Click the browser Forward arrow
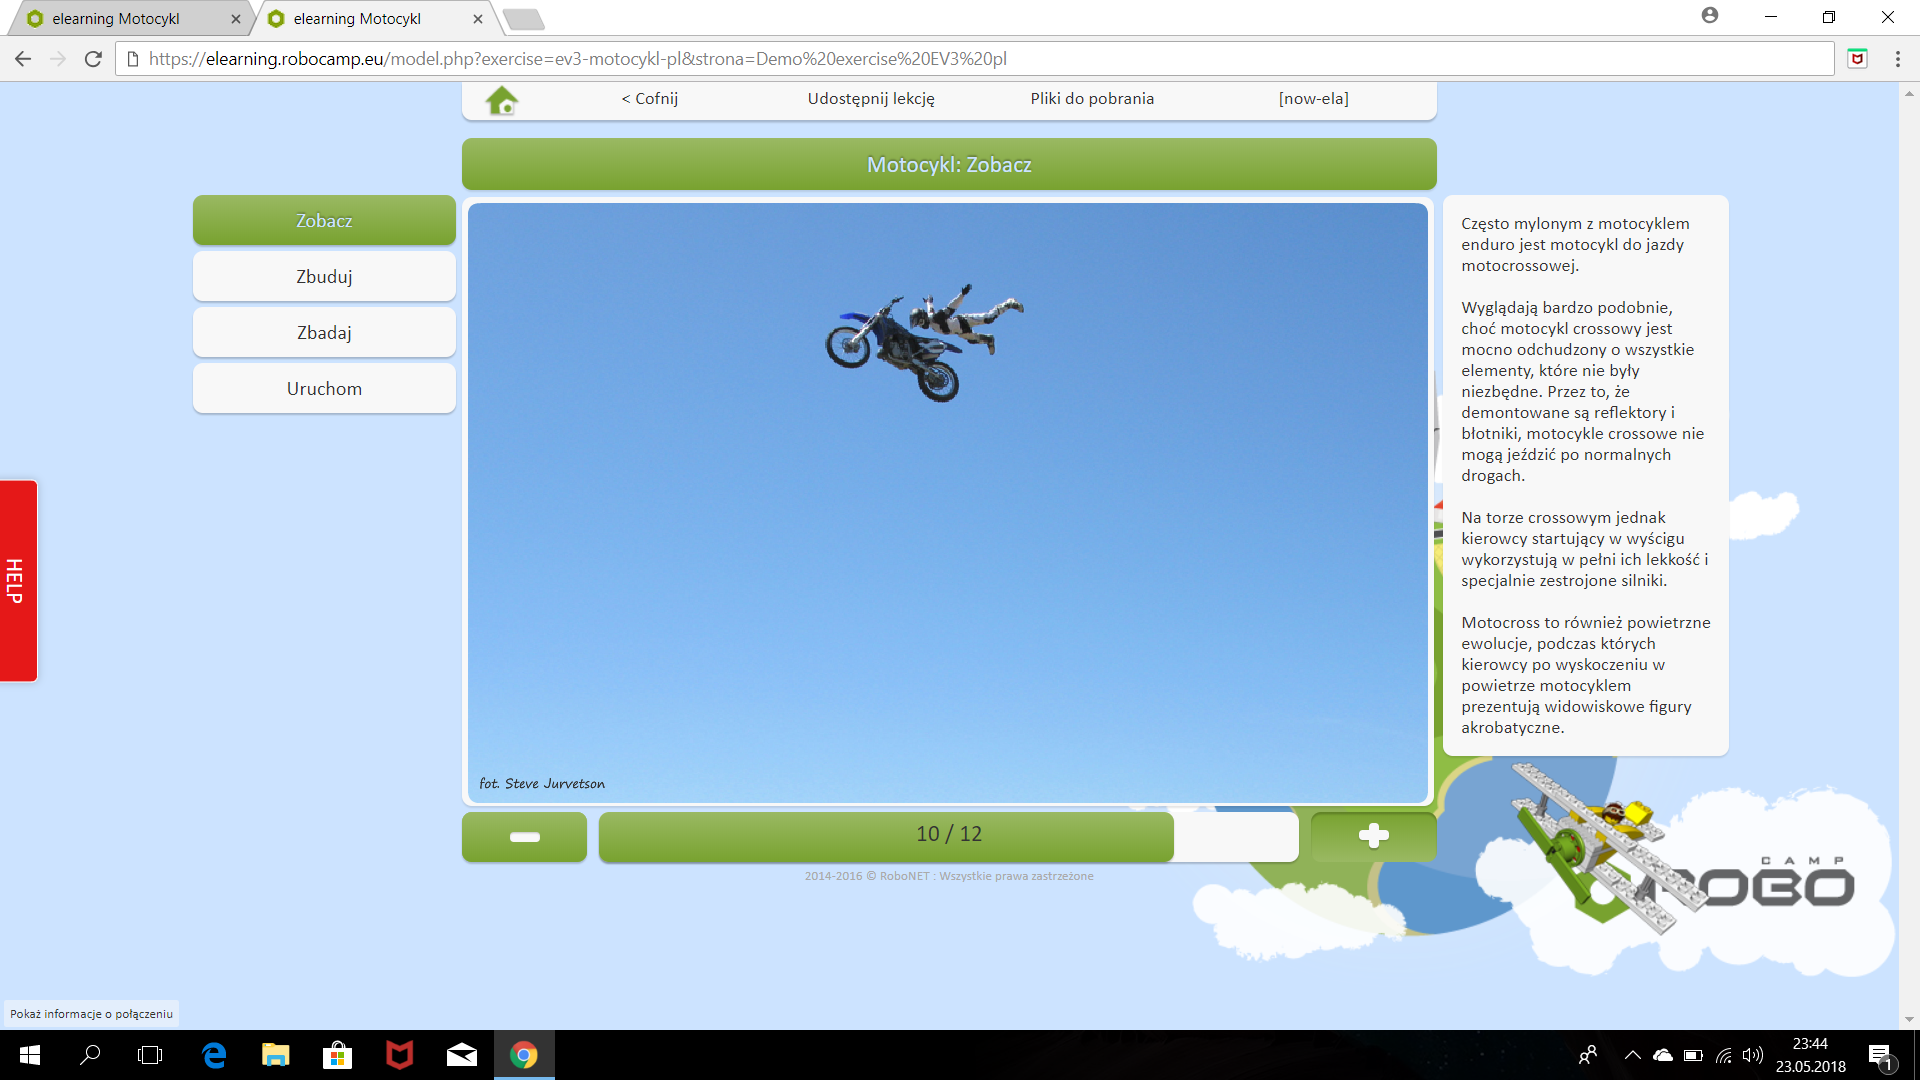Viewport: 1920px width, 1080px height. 58,59
